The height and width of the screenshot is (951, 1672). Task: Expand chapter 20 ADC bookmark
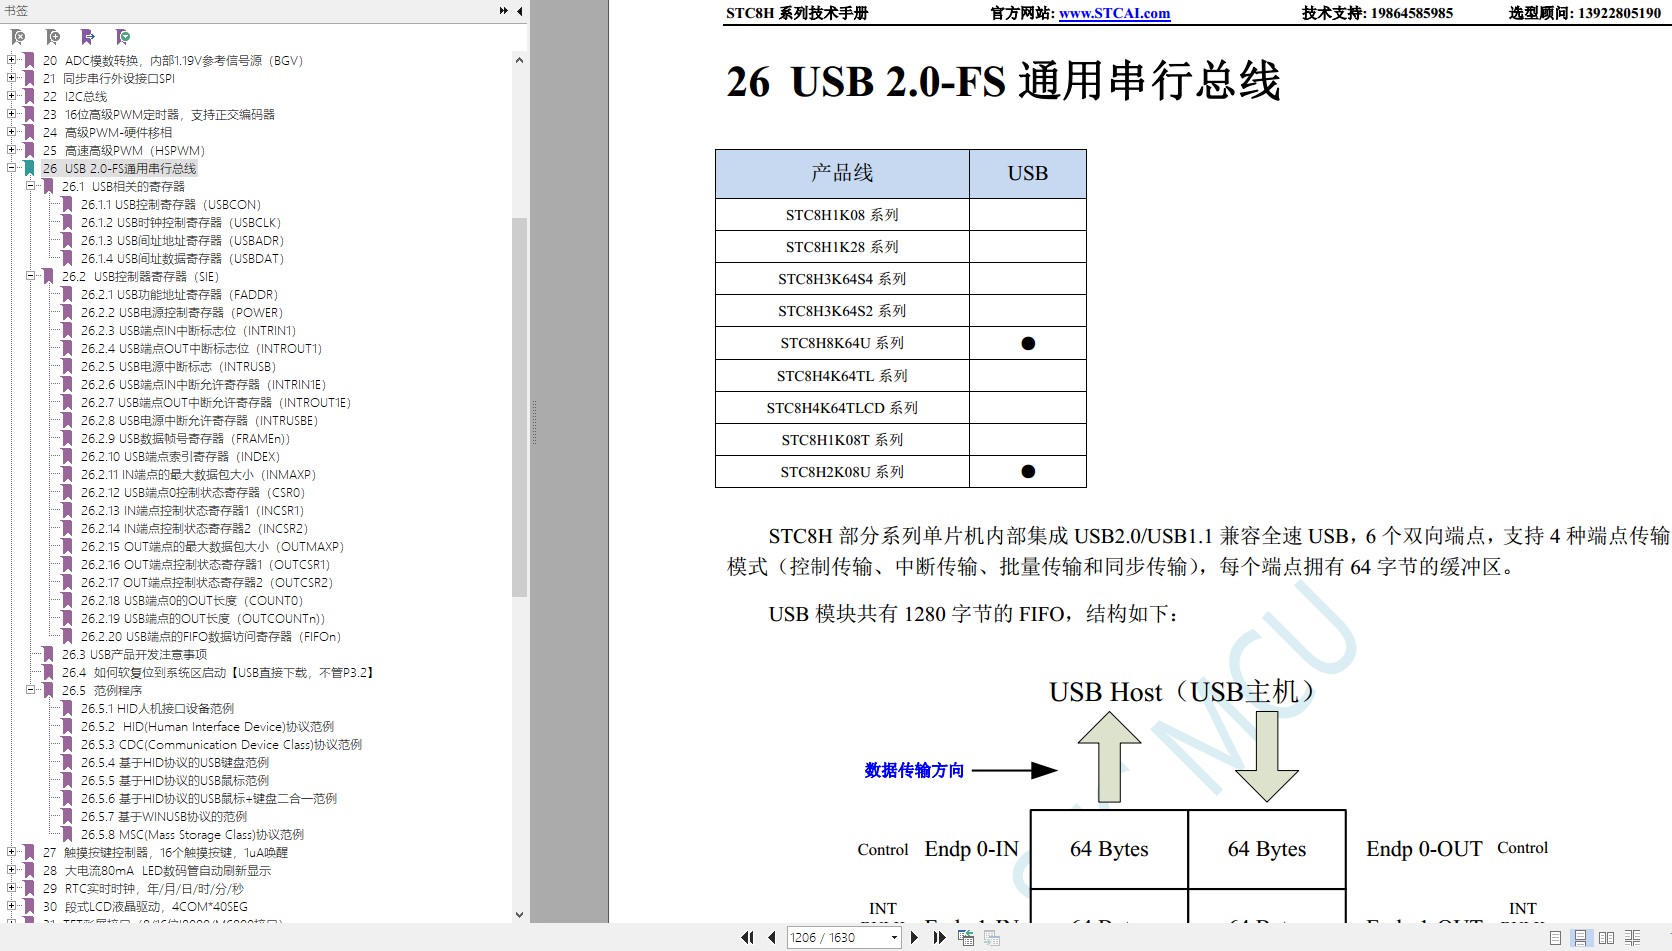[12, 60]
